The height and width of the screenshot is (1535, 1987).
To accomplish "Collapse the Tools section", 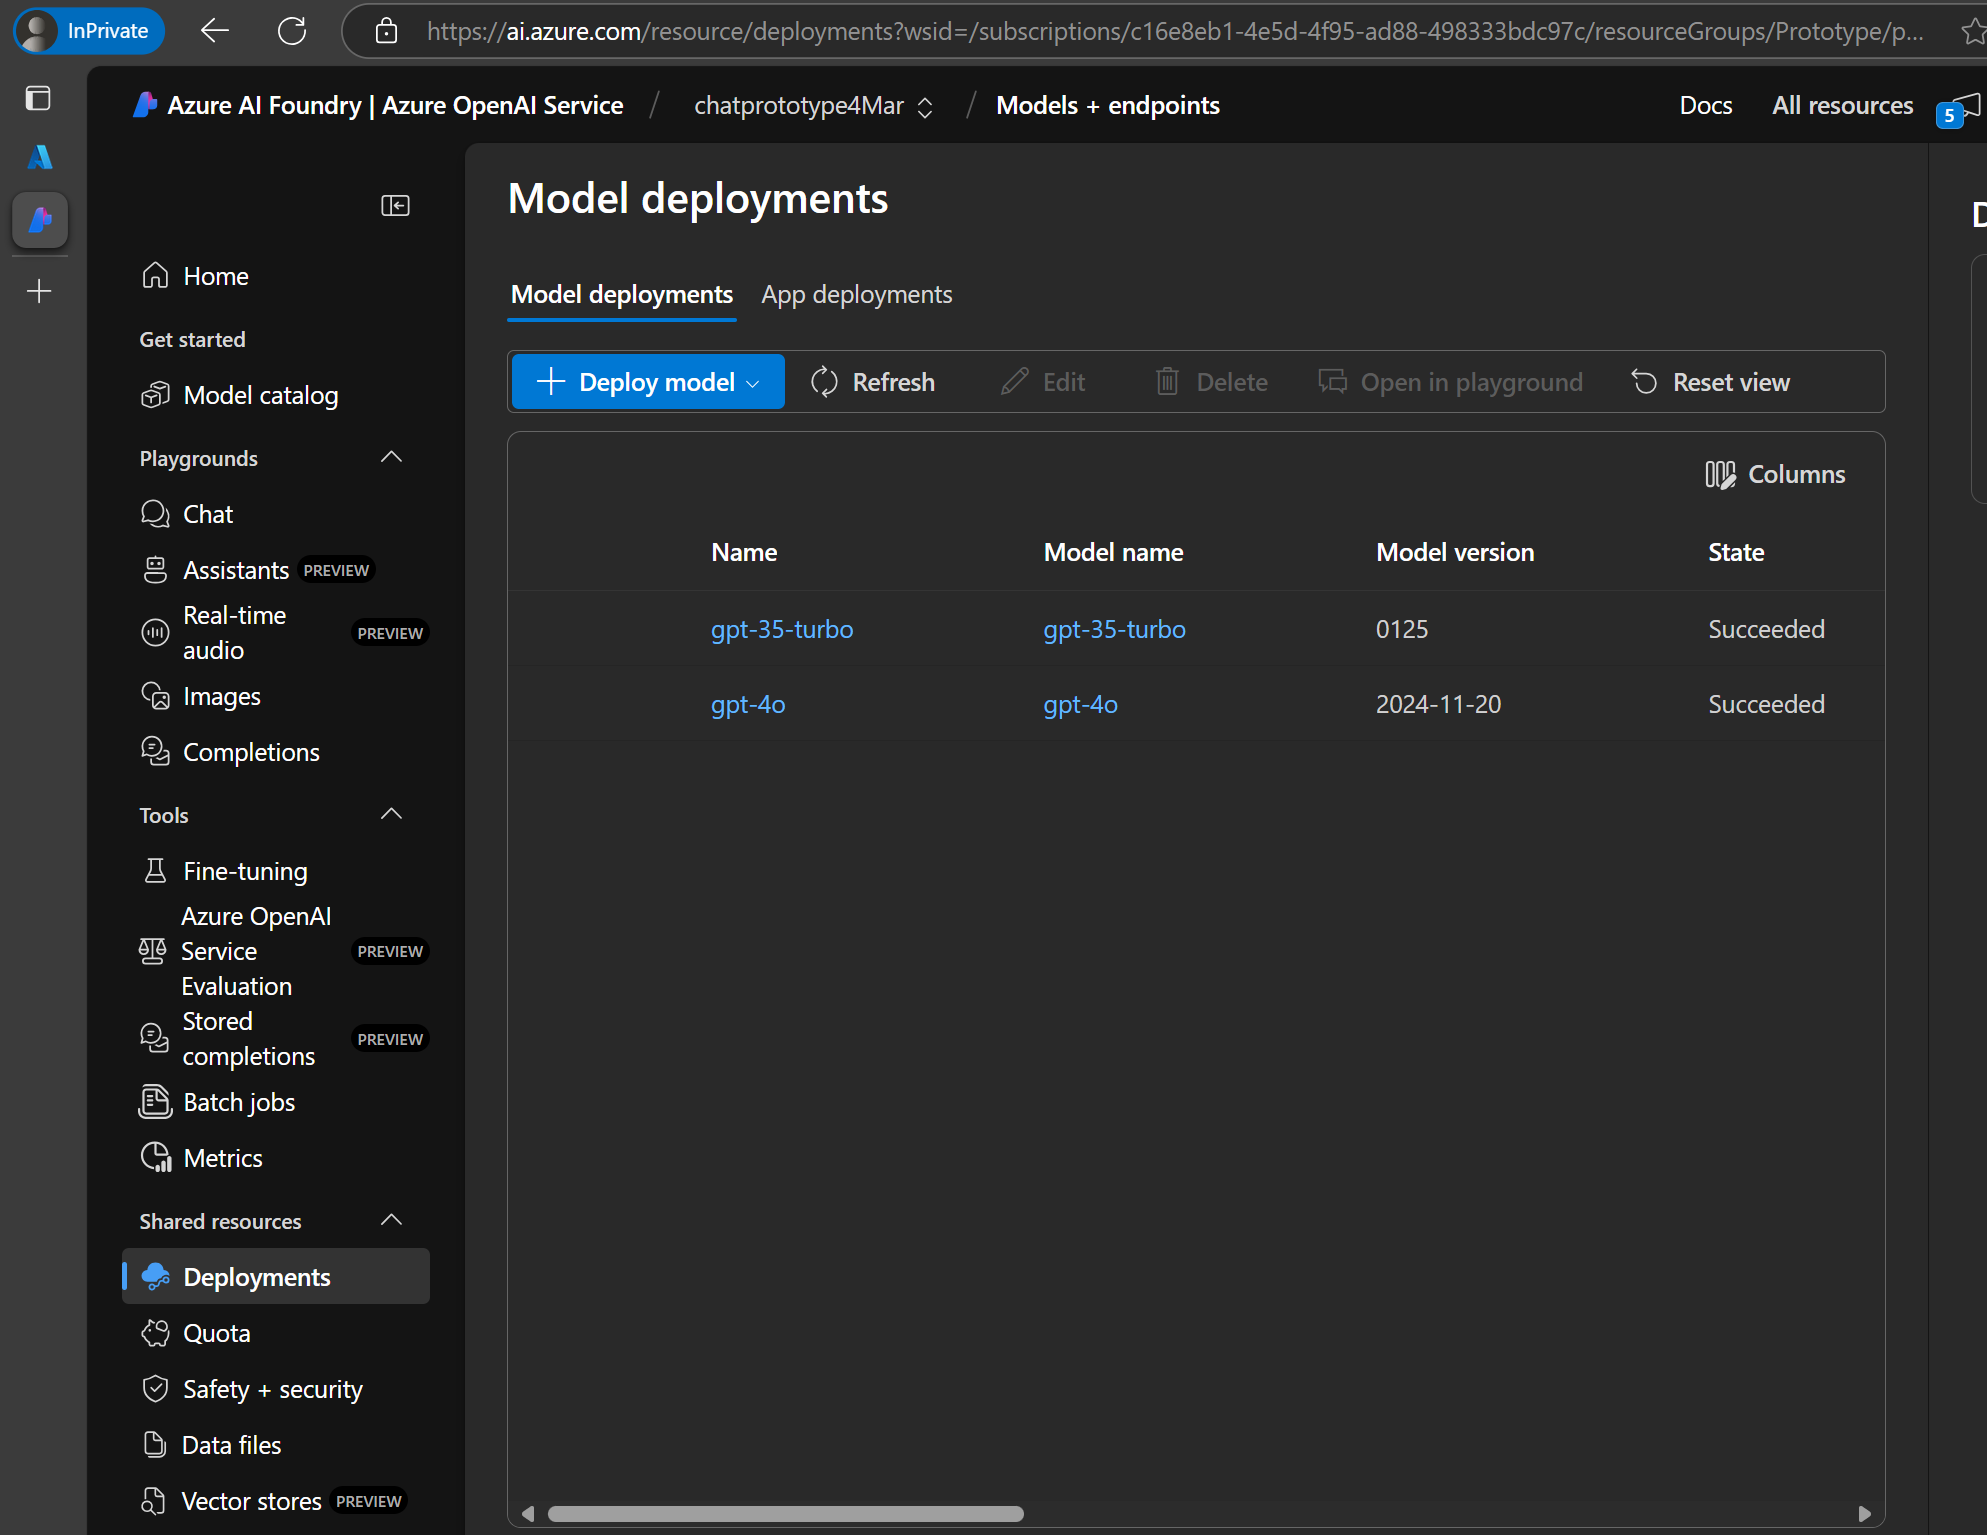I will (x=391, y=815).
